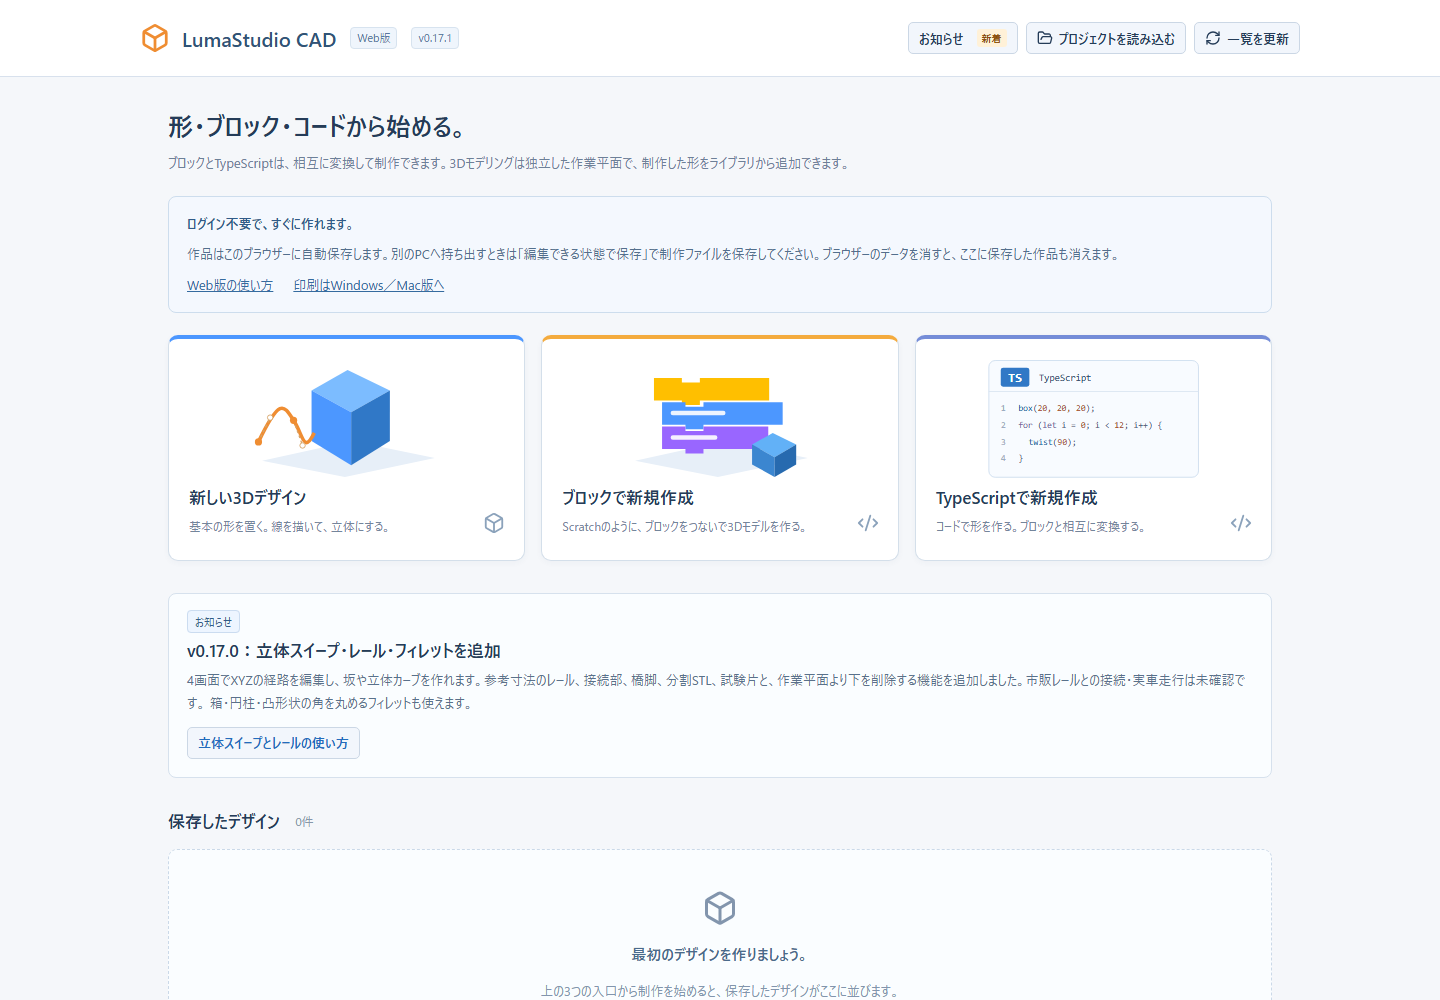Click the 新しい3Dデザイン card title
Screen dimensions: 1440x1000
coord(248,498)
